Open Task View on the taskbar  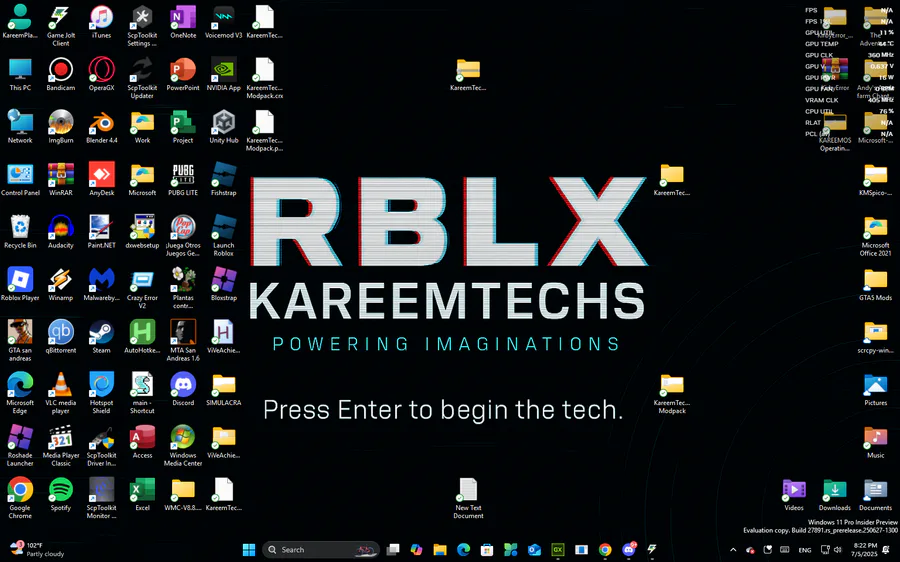393,549
